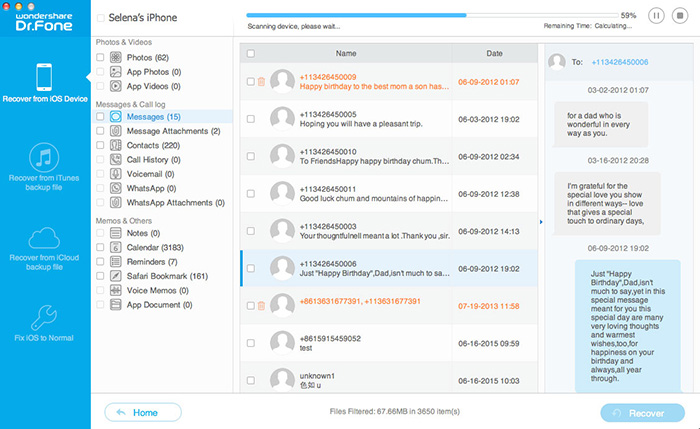Click the 'for a dad who is' bubble

[x=601, y=125]
